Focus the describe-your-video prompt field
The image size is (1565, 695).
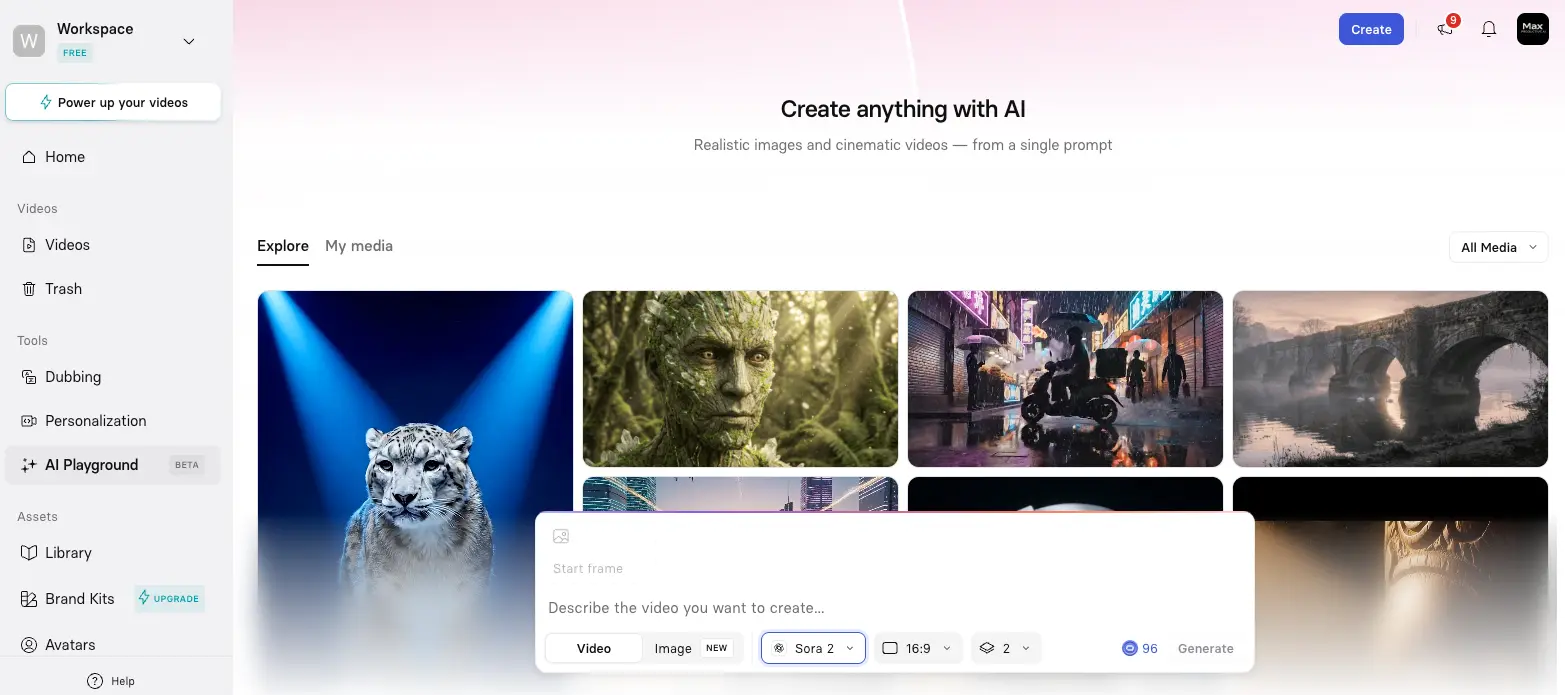pos(895,608)
